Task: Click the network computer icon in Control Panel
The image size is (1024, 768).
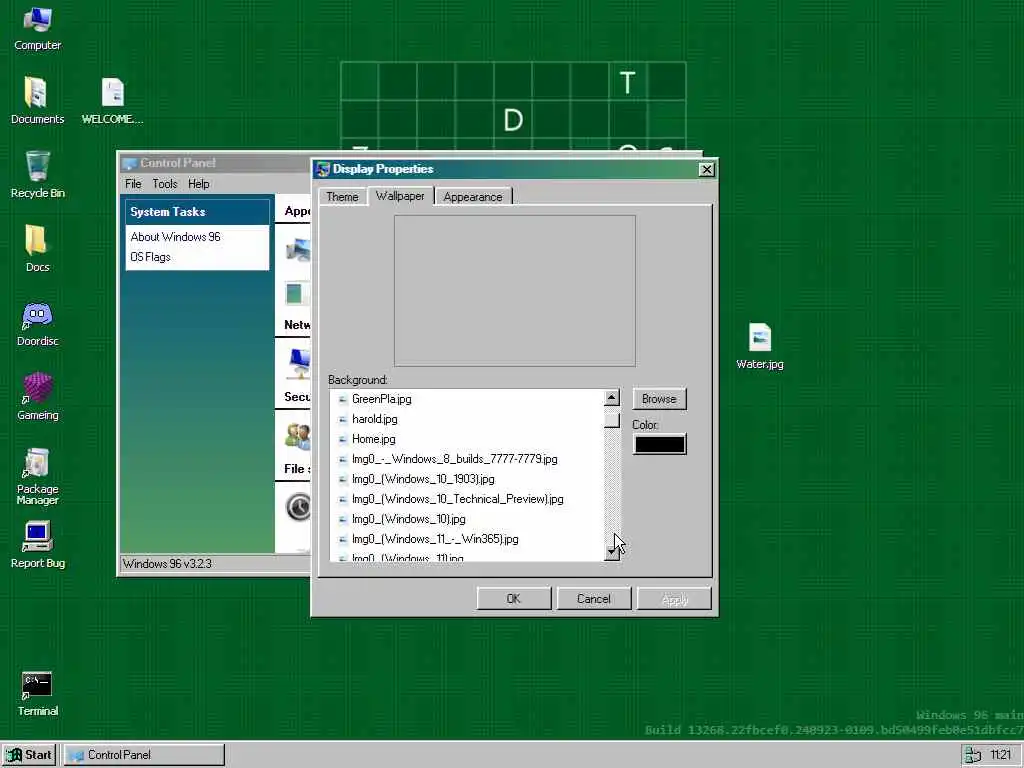Action: pos(298,363)
